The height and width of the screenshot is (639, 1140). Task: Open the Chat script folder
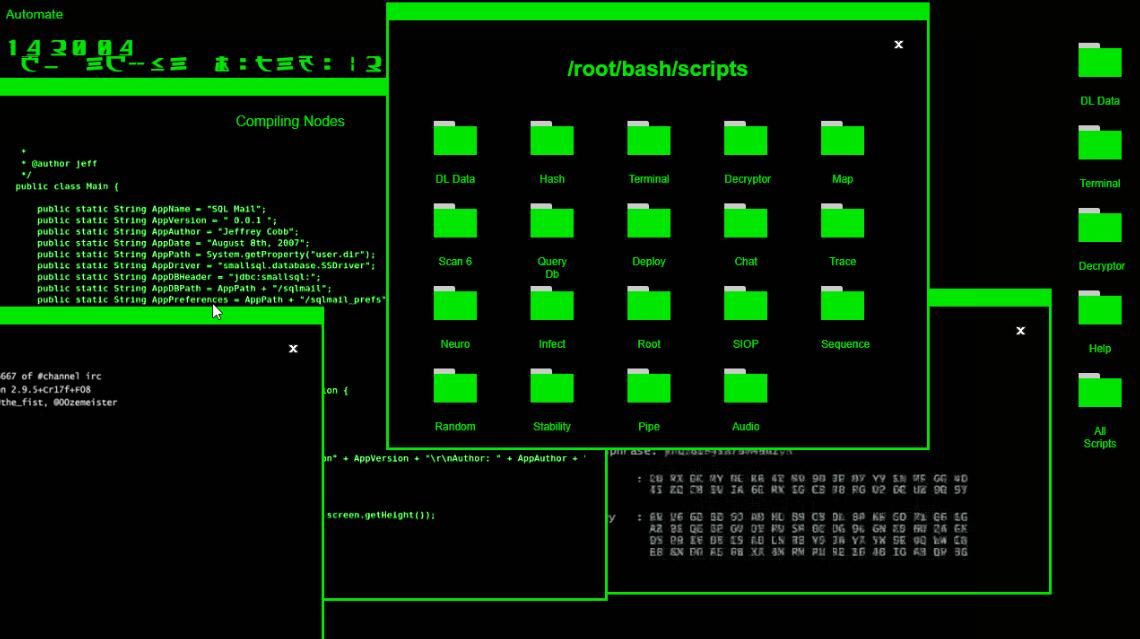click(x=745, y=221)
